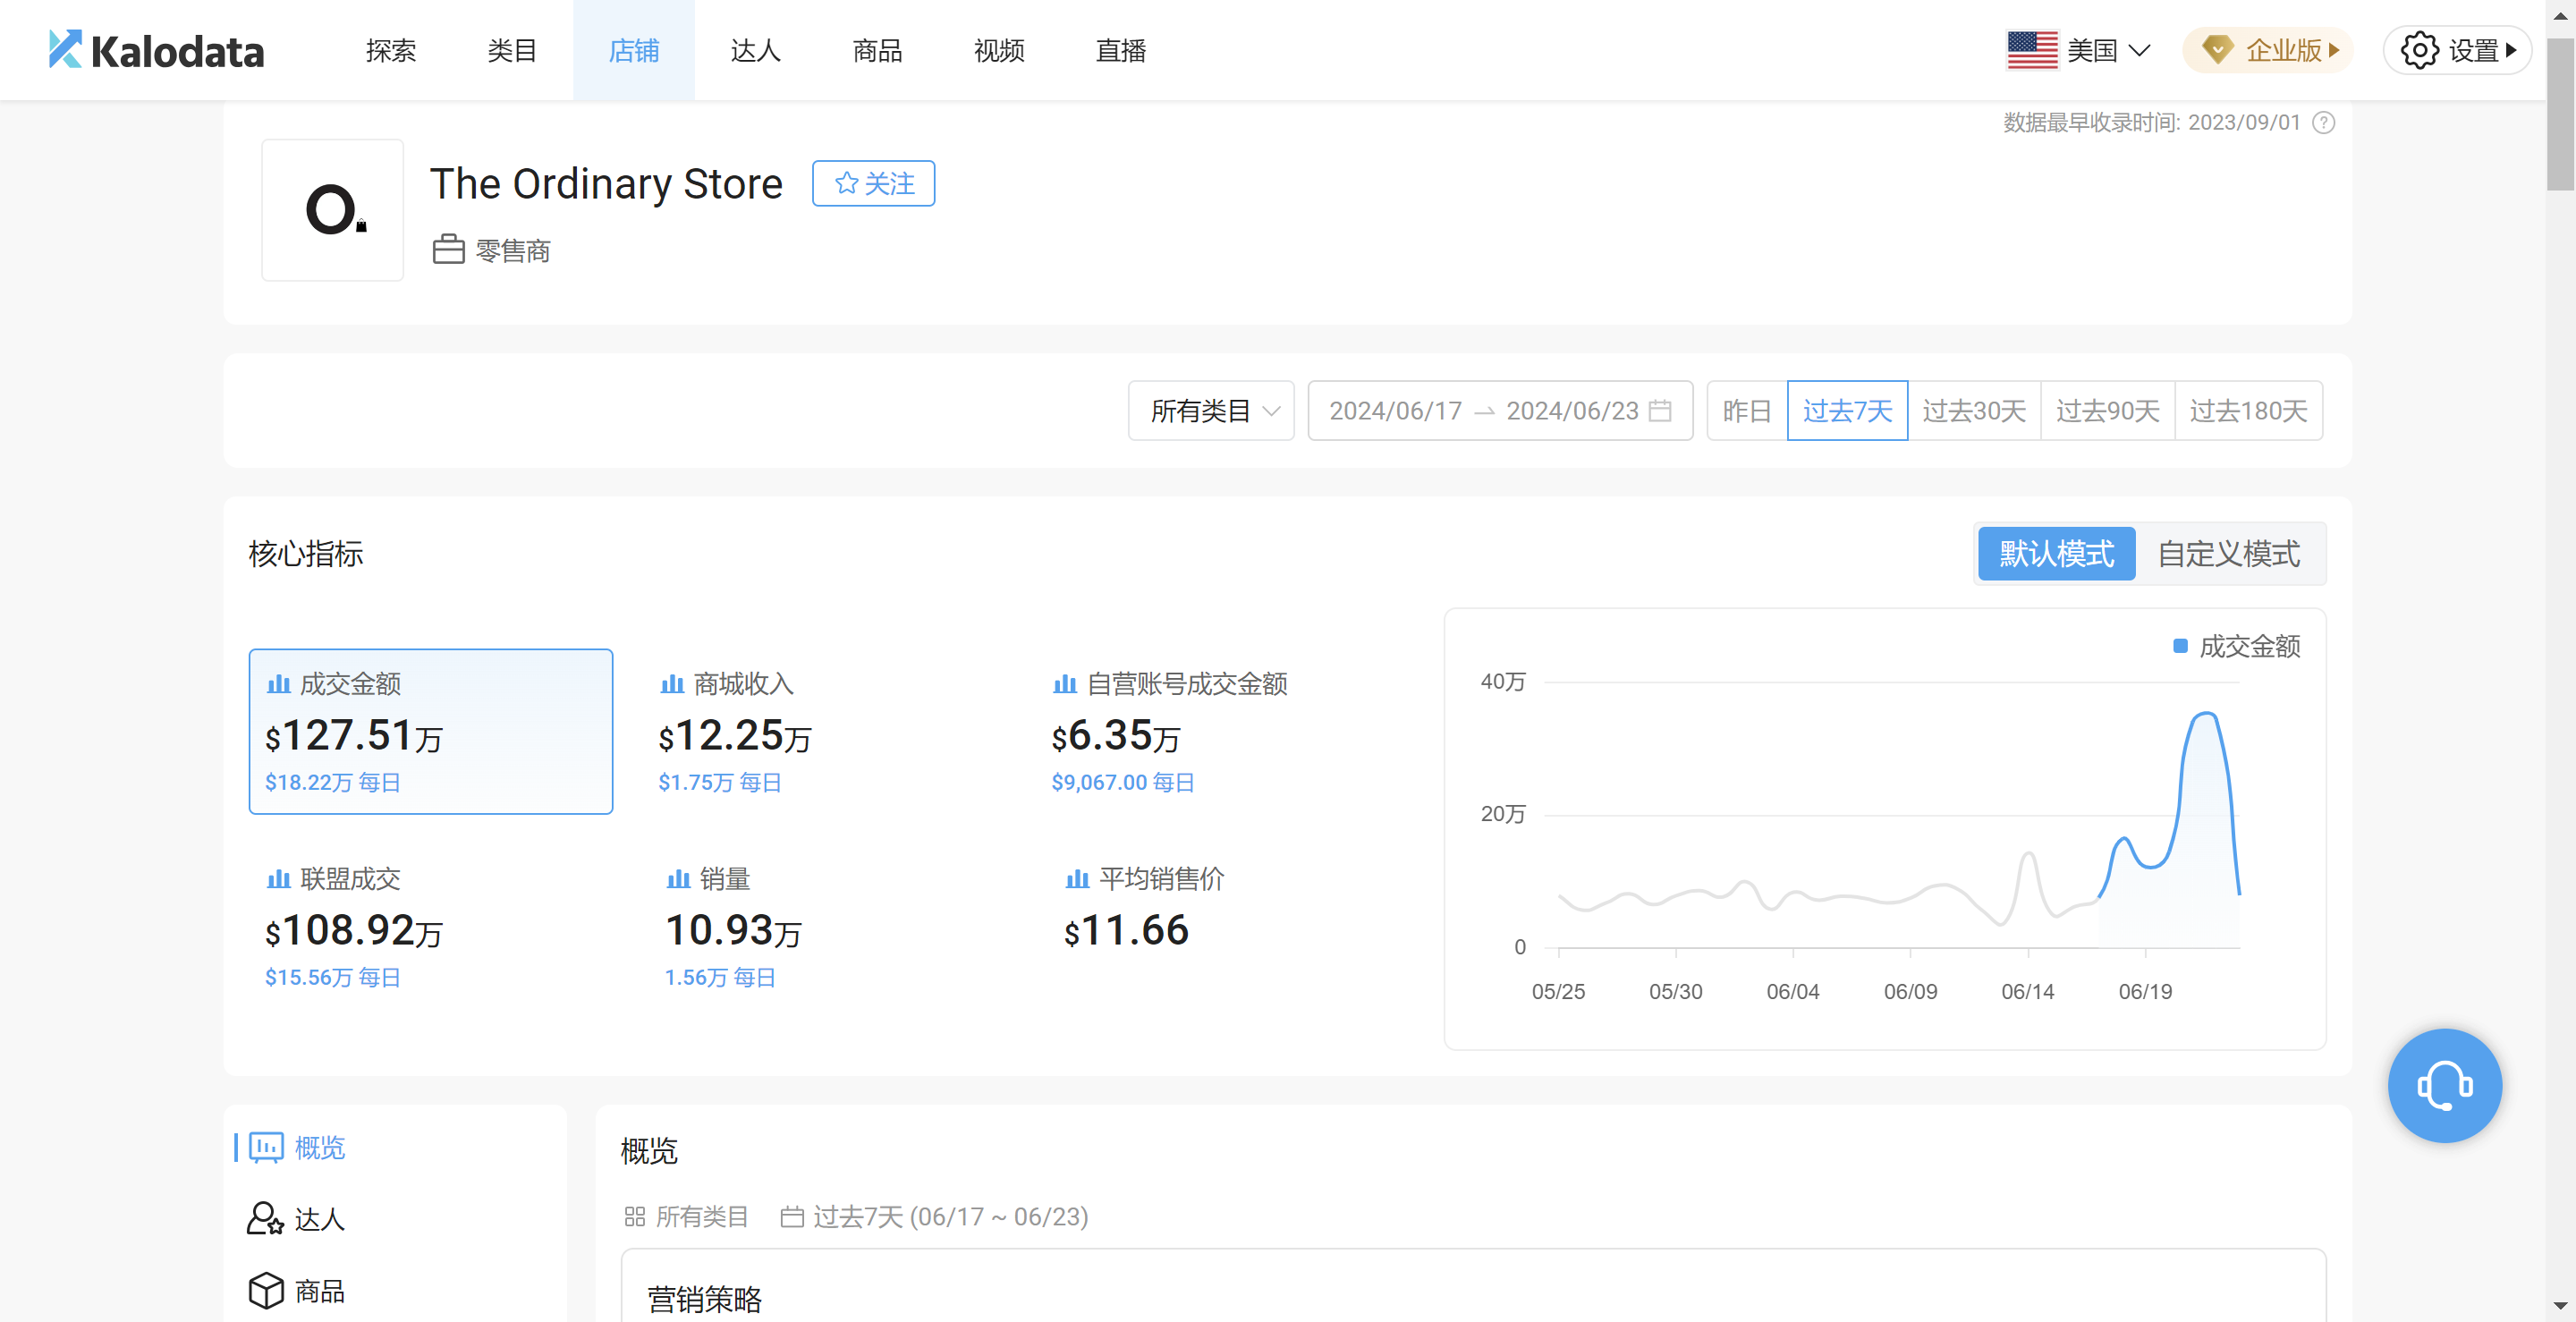The image size is (2576, 1322).
Task: Open the 直播 navigation tab
Action: click(1120, 50)
